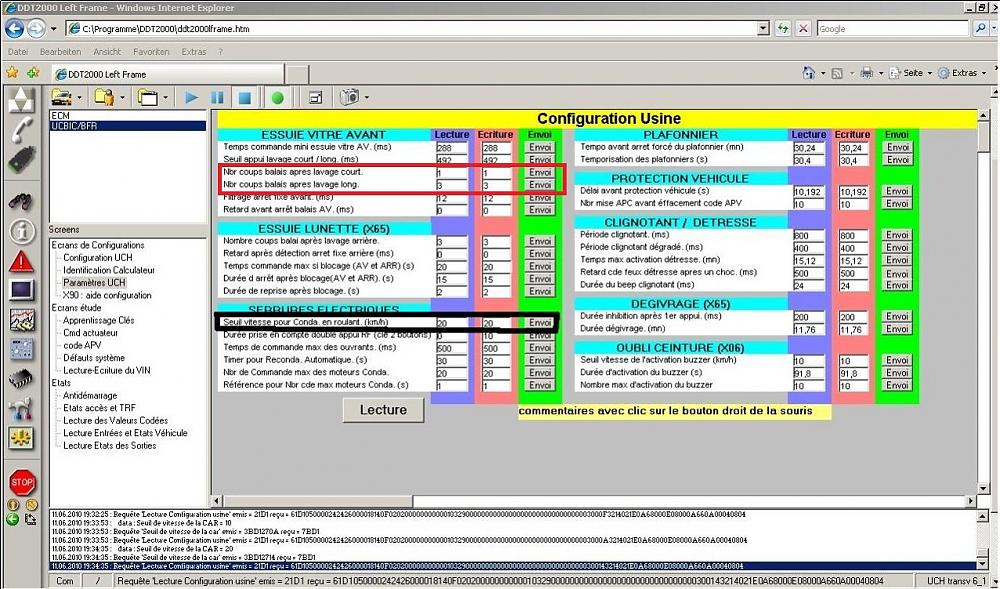The image size is (1000, 589).
Task: Open the Favoriten menu
Action: click(x=151, y=51)
